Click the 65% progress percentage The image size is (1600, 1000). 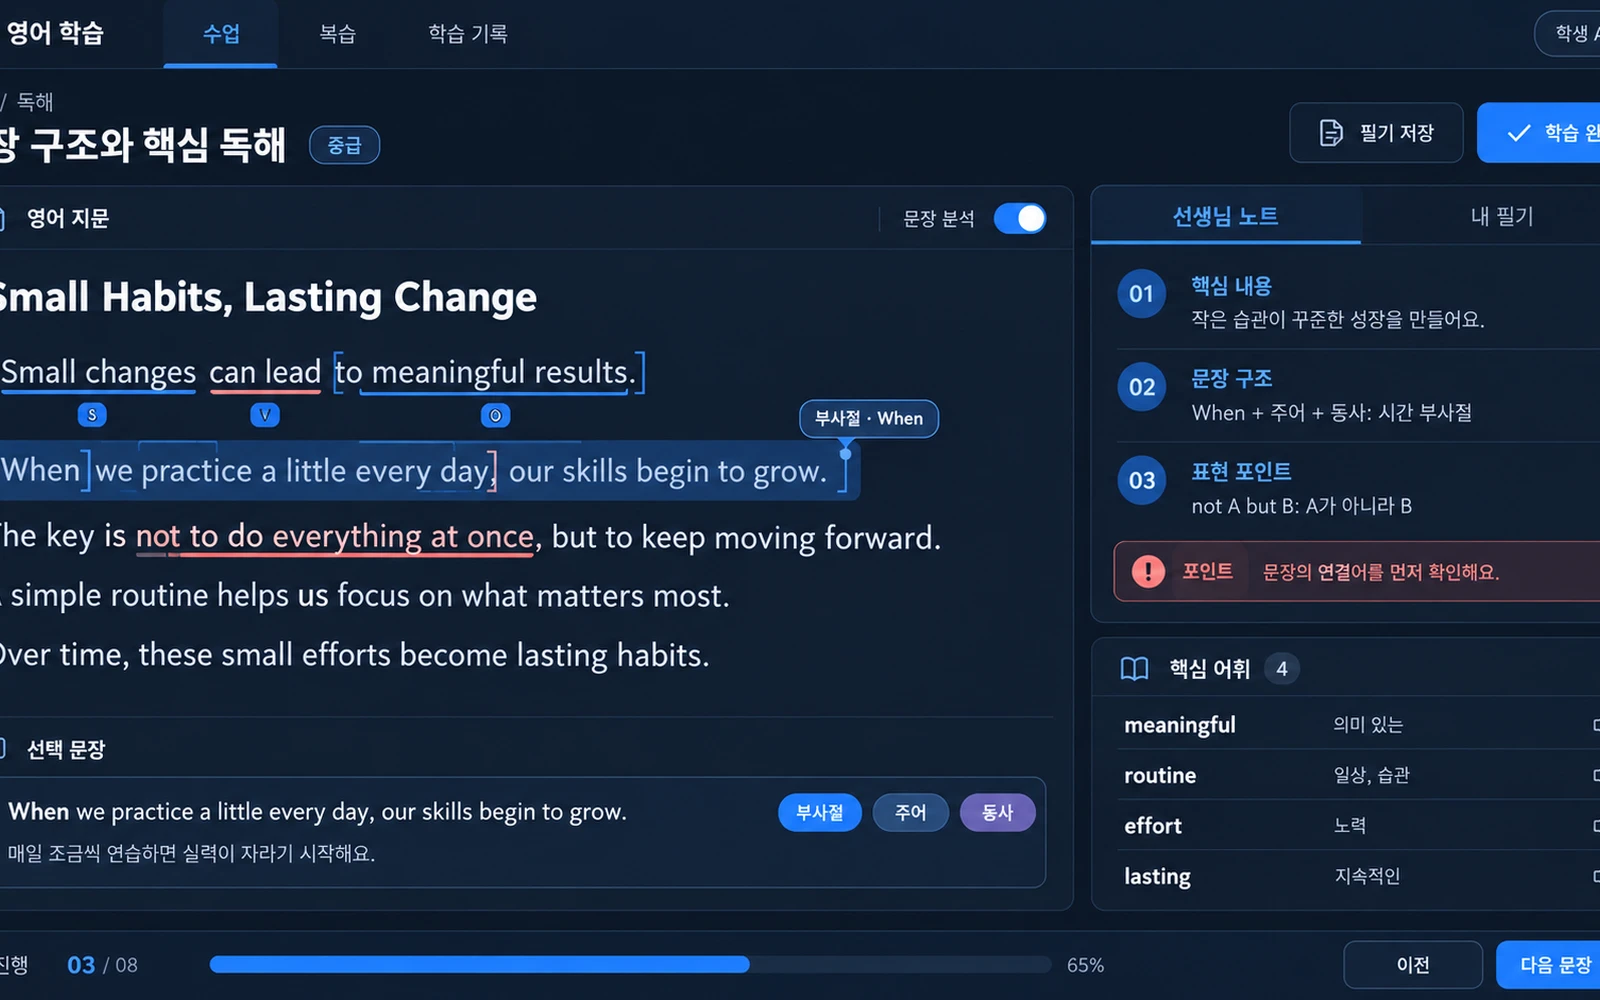coord(1085,966)
